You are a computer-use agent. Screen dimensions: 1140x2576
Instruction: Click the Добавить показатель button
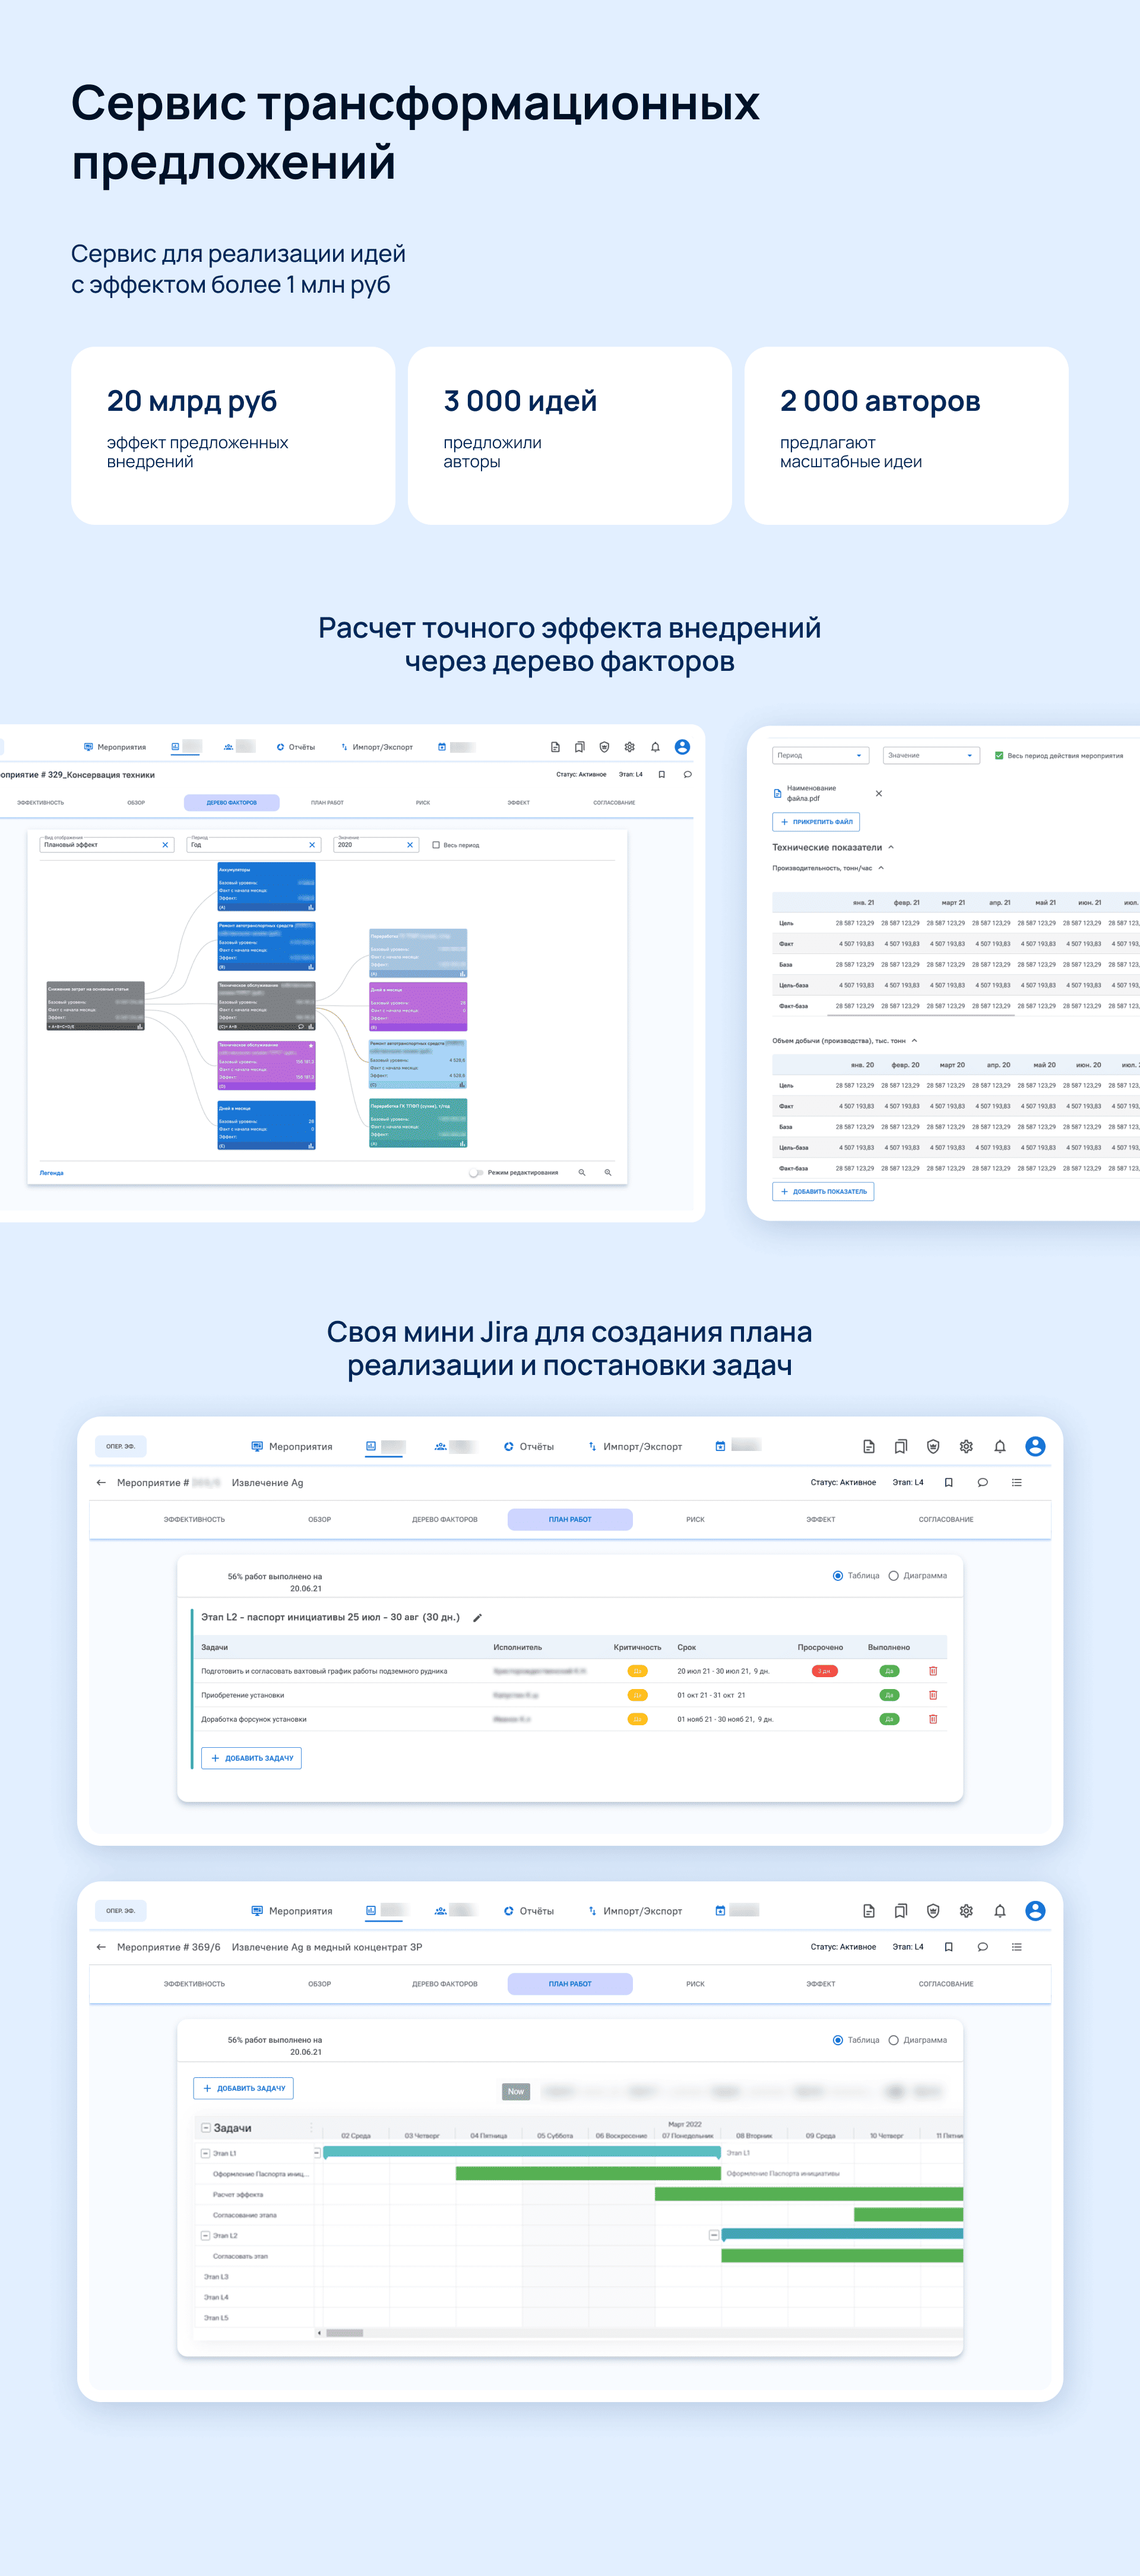tap(823, 1191)
